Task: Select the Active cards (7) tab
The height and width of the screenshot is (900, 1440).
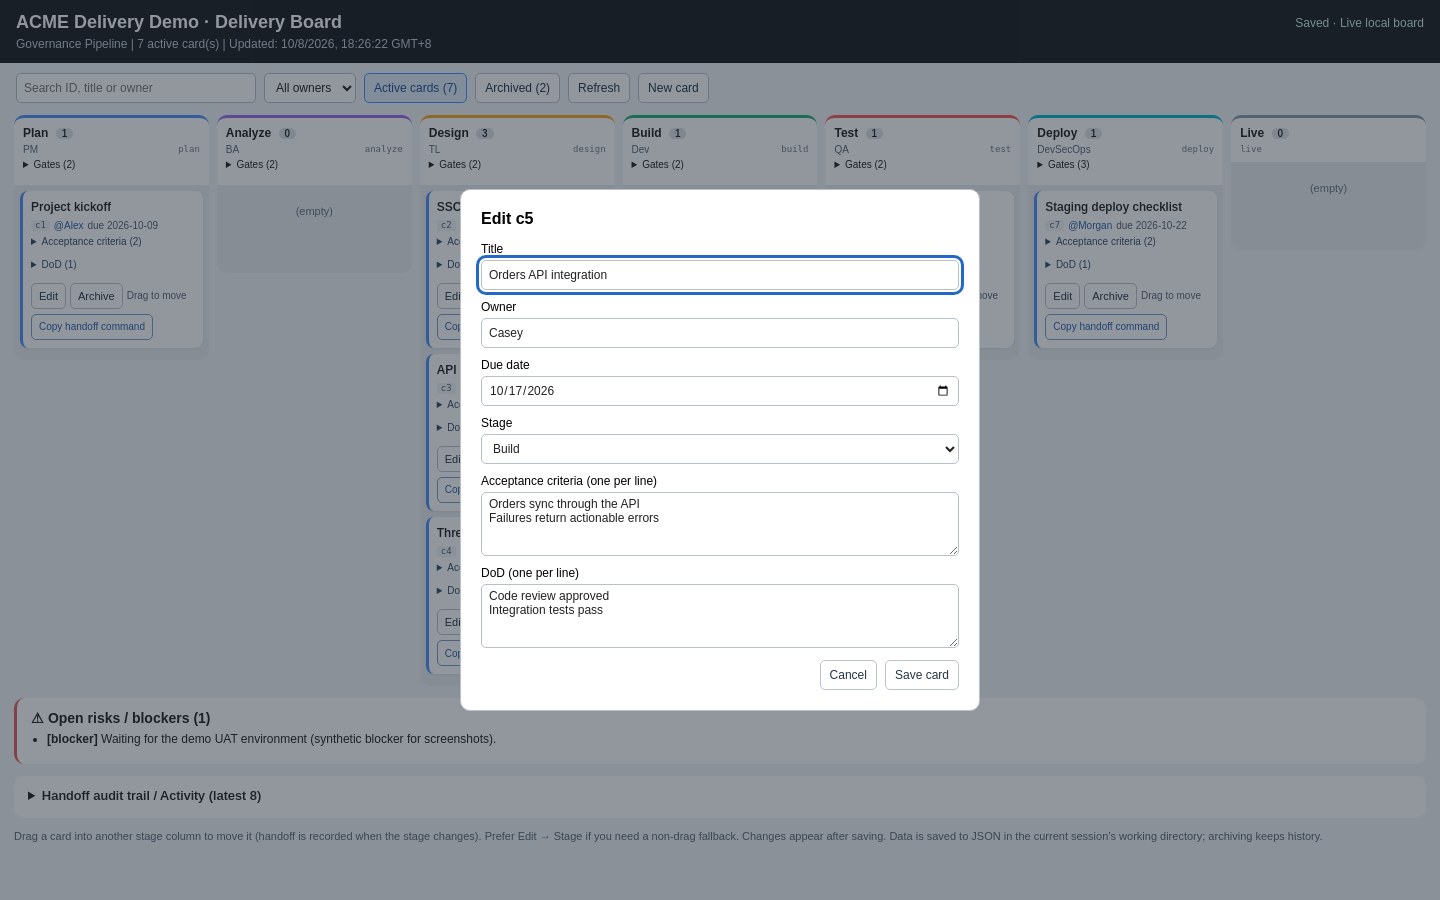Action: tap(415, 88)
